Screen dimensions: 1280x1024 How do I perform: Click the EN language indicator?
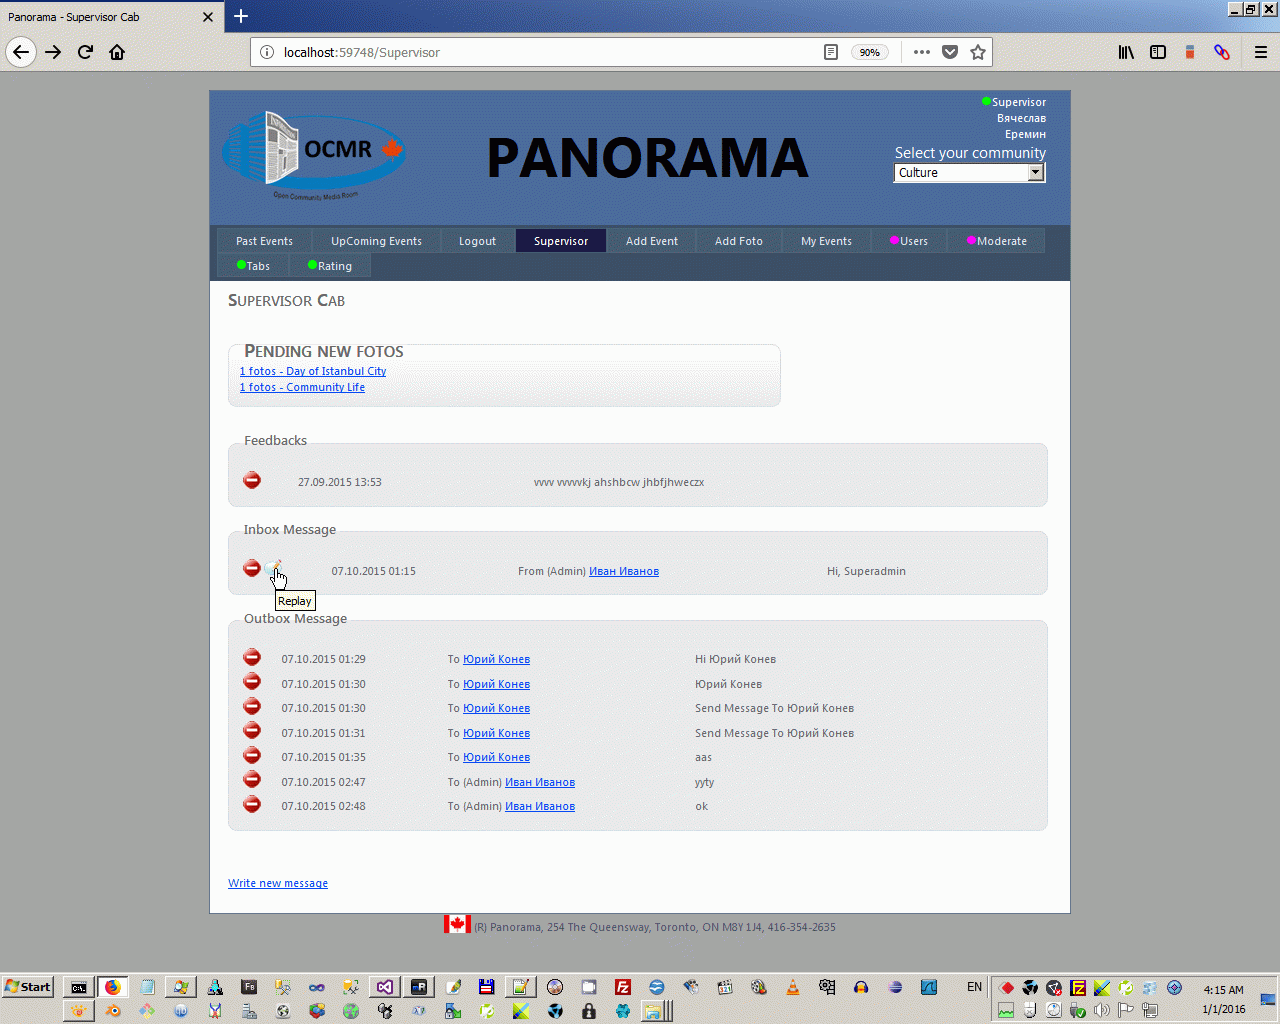(974, 987)
